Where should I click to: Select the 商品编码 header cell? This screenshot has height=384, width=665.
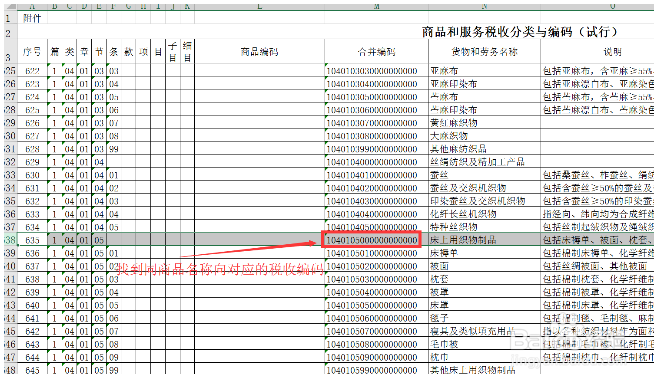pyautogui.click(x=260, y=52)
